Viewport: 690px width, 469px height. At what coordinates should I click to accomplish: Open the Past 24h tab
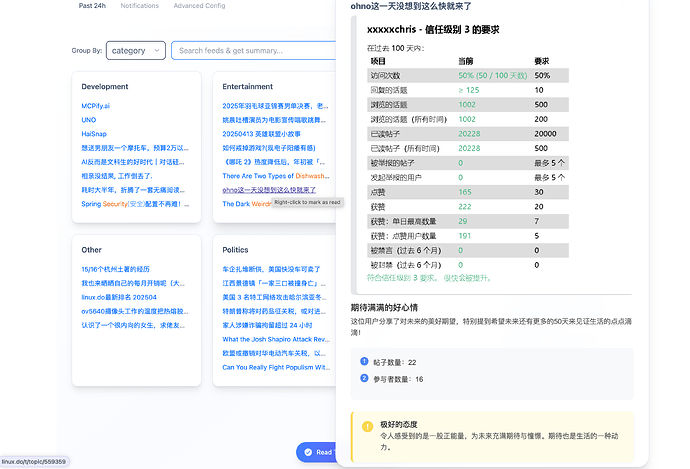tap(92, 6)
